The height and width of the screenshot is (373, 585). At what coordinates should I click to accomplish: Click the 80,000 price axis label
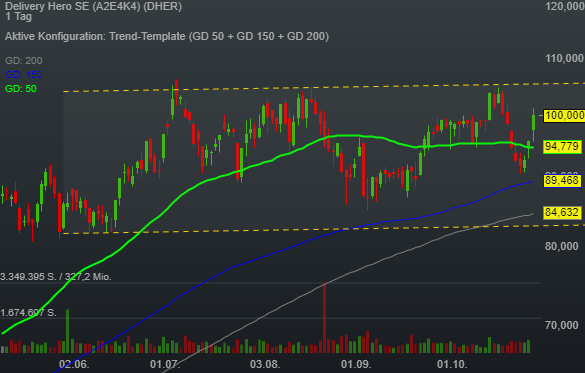tap(561, 246)
